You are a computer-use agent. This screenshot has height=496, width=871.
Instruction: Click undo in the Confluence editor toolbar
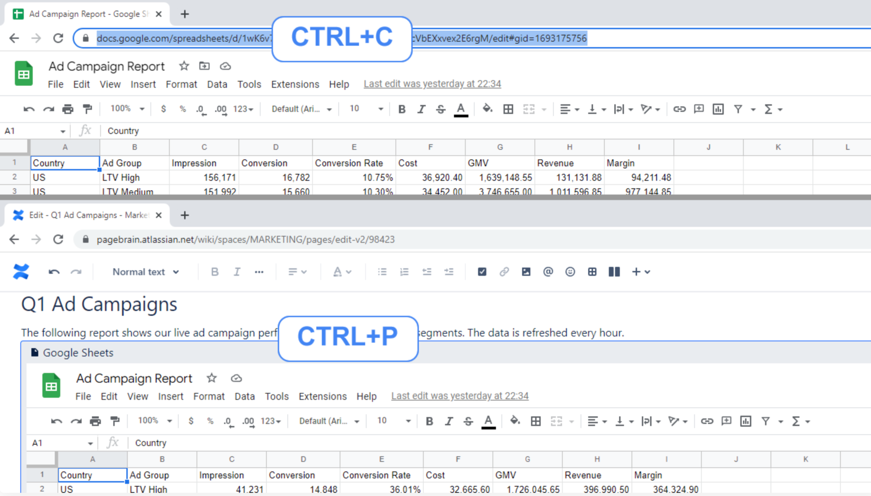pyautogui.click(x=54, y=272)
